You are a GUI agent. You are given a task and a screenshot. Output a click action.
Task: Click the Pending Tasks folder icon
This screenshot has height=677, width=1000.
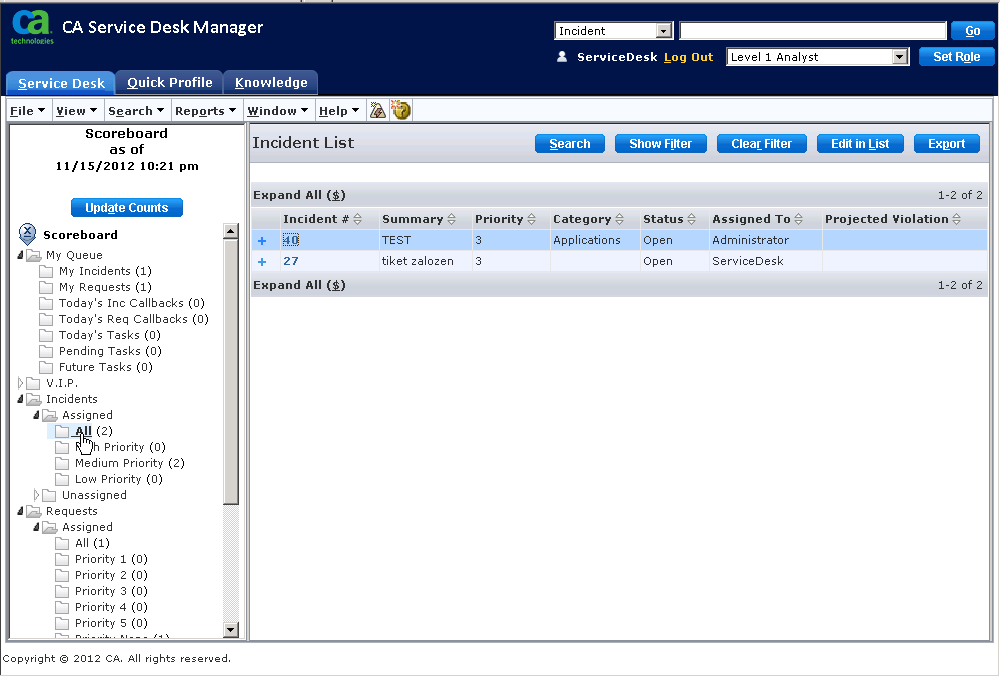tap(46, 351)
